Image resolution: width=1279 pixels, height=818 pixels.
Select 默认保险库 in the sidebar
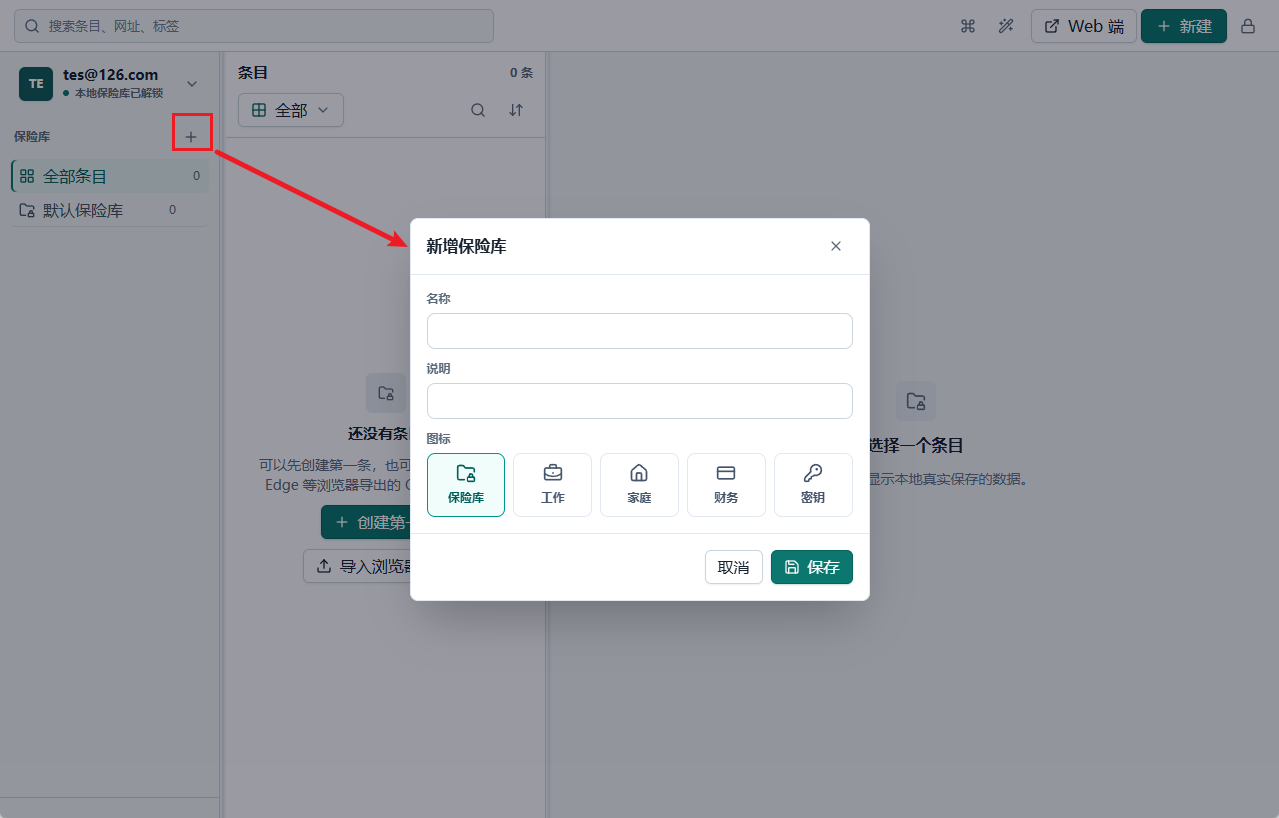pos(110,210)
